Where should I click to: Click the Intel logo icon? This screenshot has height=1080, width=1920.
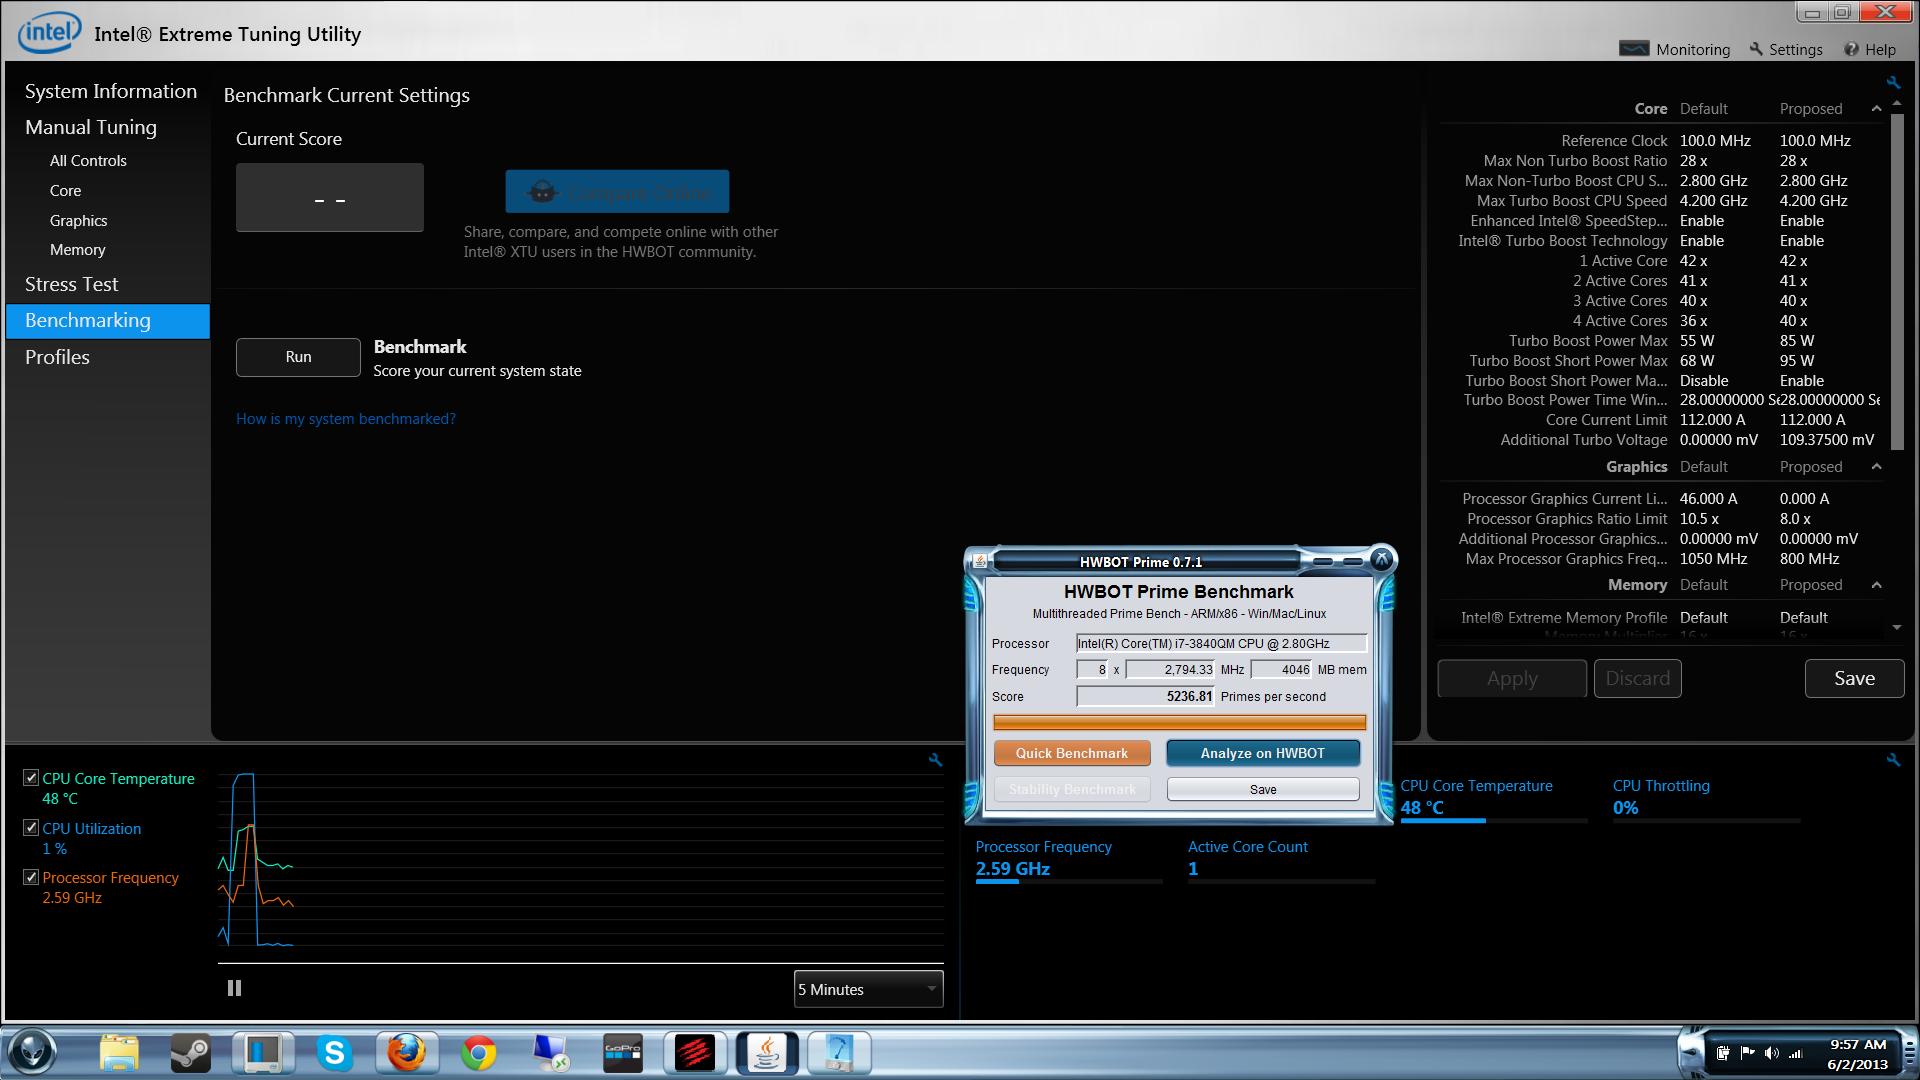(x=49, y=33)
